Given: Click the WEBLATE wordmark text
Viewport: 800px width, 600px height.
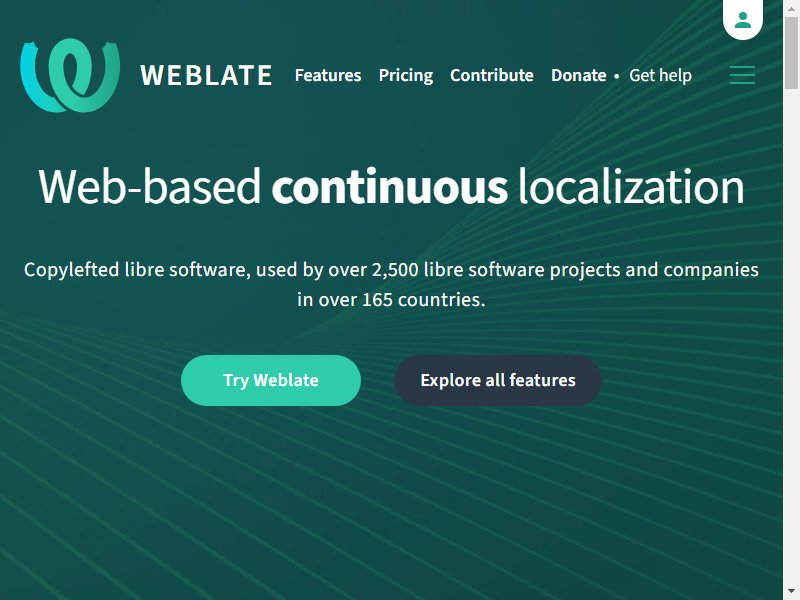Looking at the screenshot, I should 206,76.
